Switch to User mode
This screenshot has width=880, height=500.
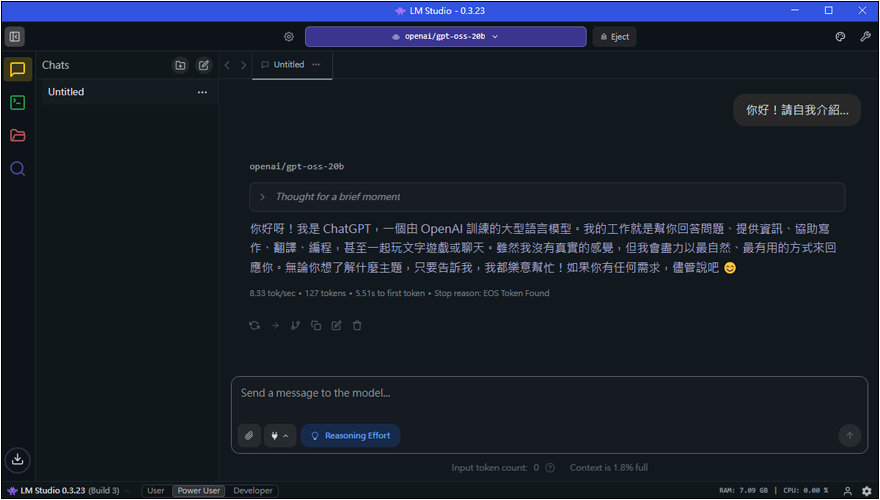(156, 491)
